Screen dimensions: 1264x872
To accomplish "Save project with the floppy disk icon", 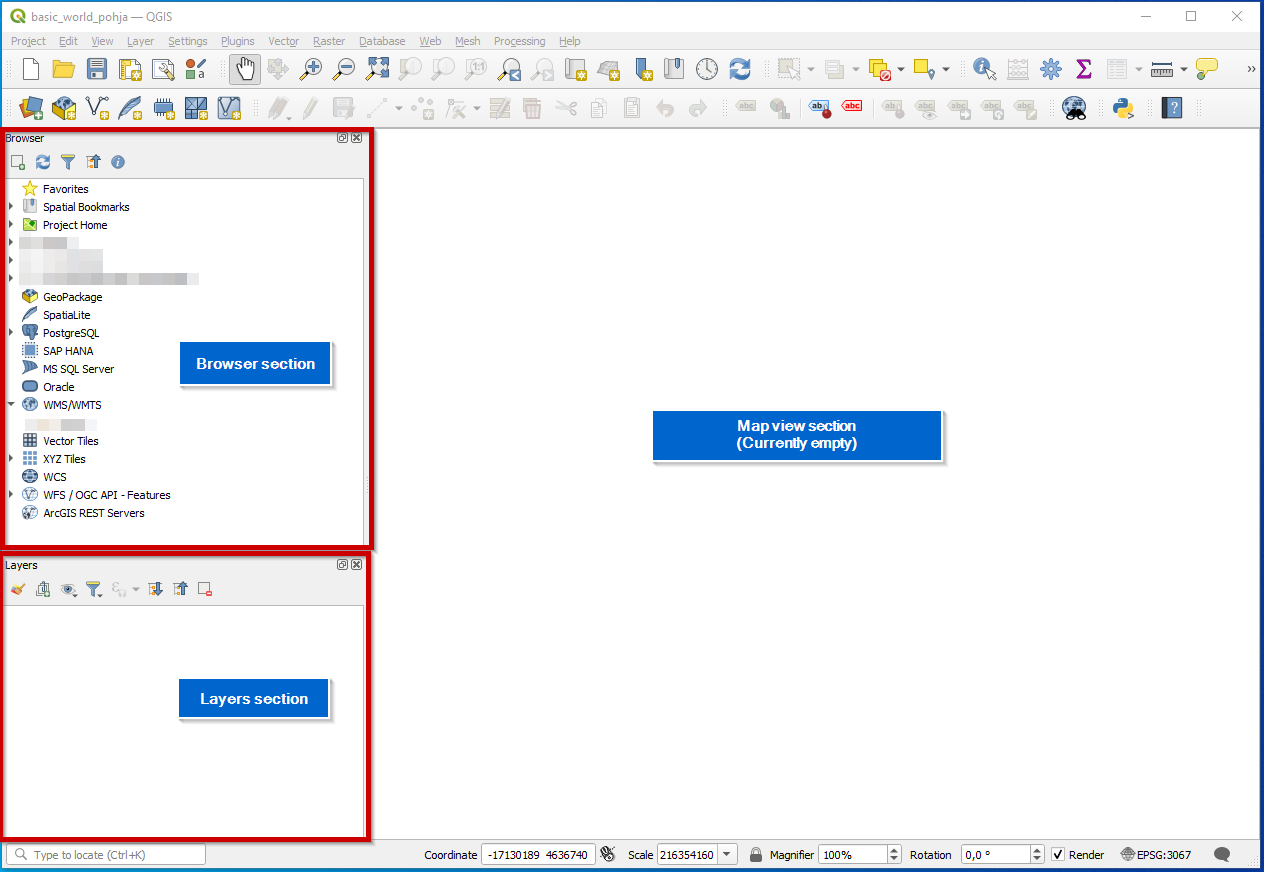I will click(x=97, y=69).
